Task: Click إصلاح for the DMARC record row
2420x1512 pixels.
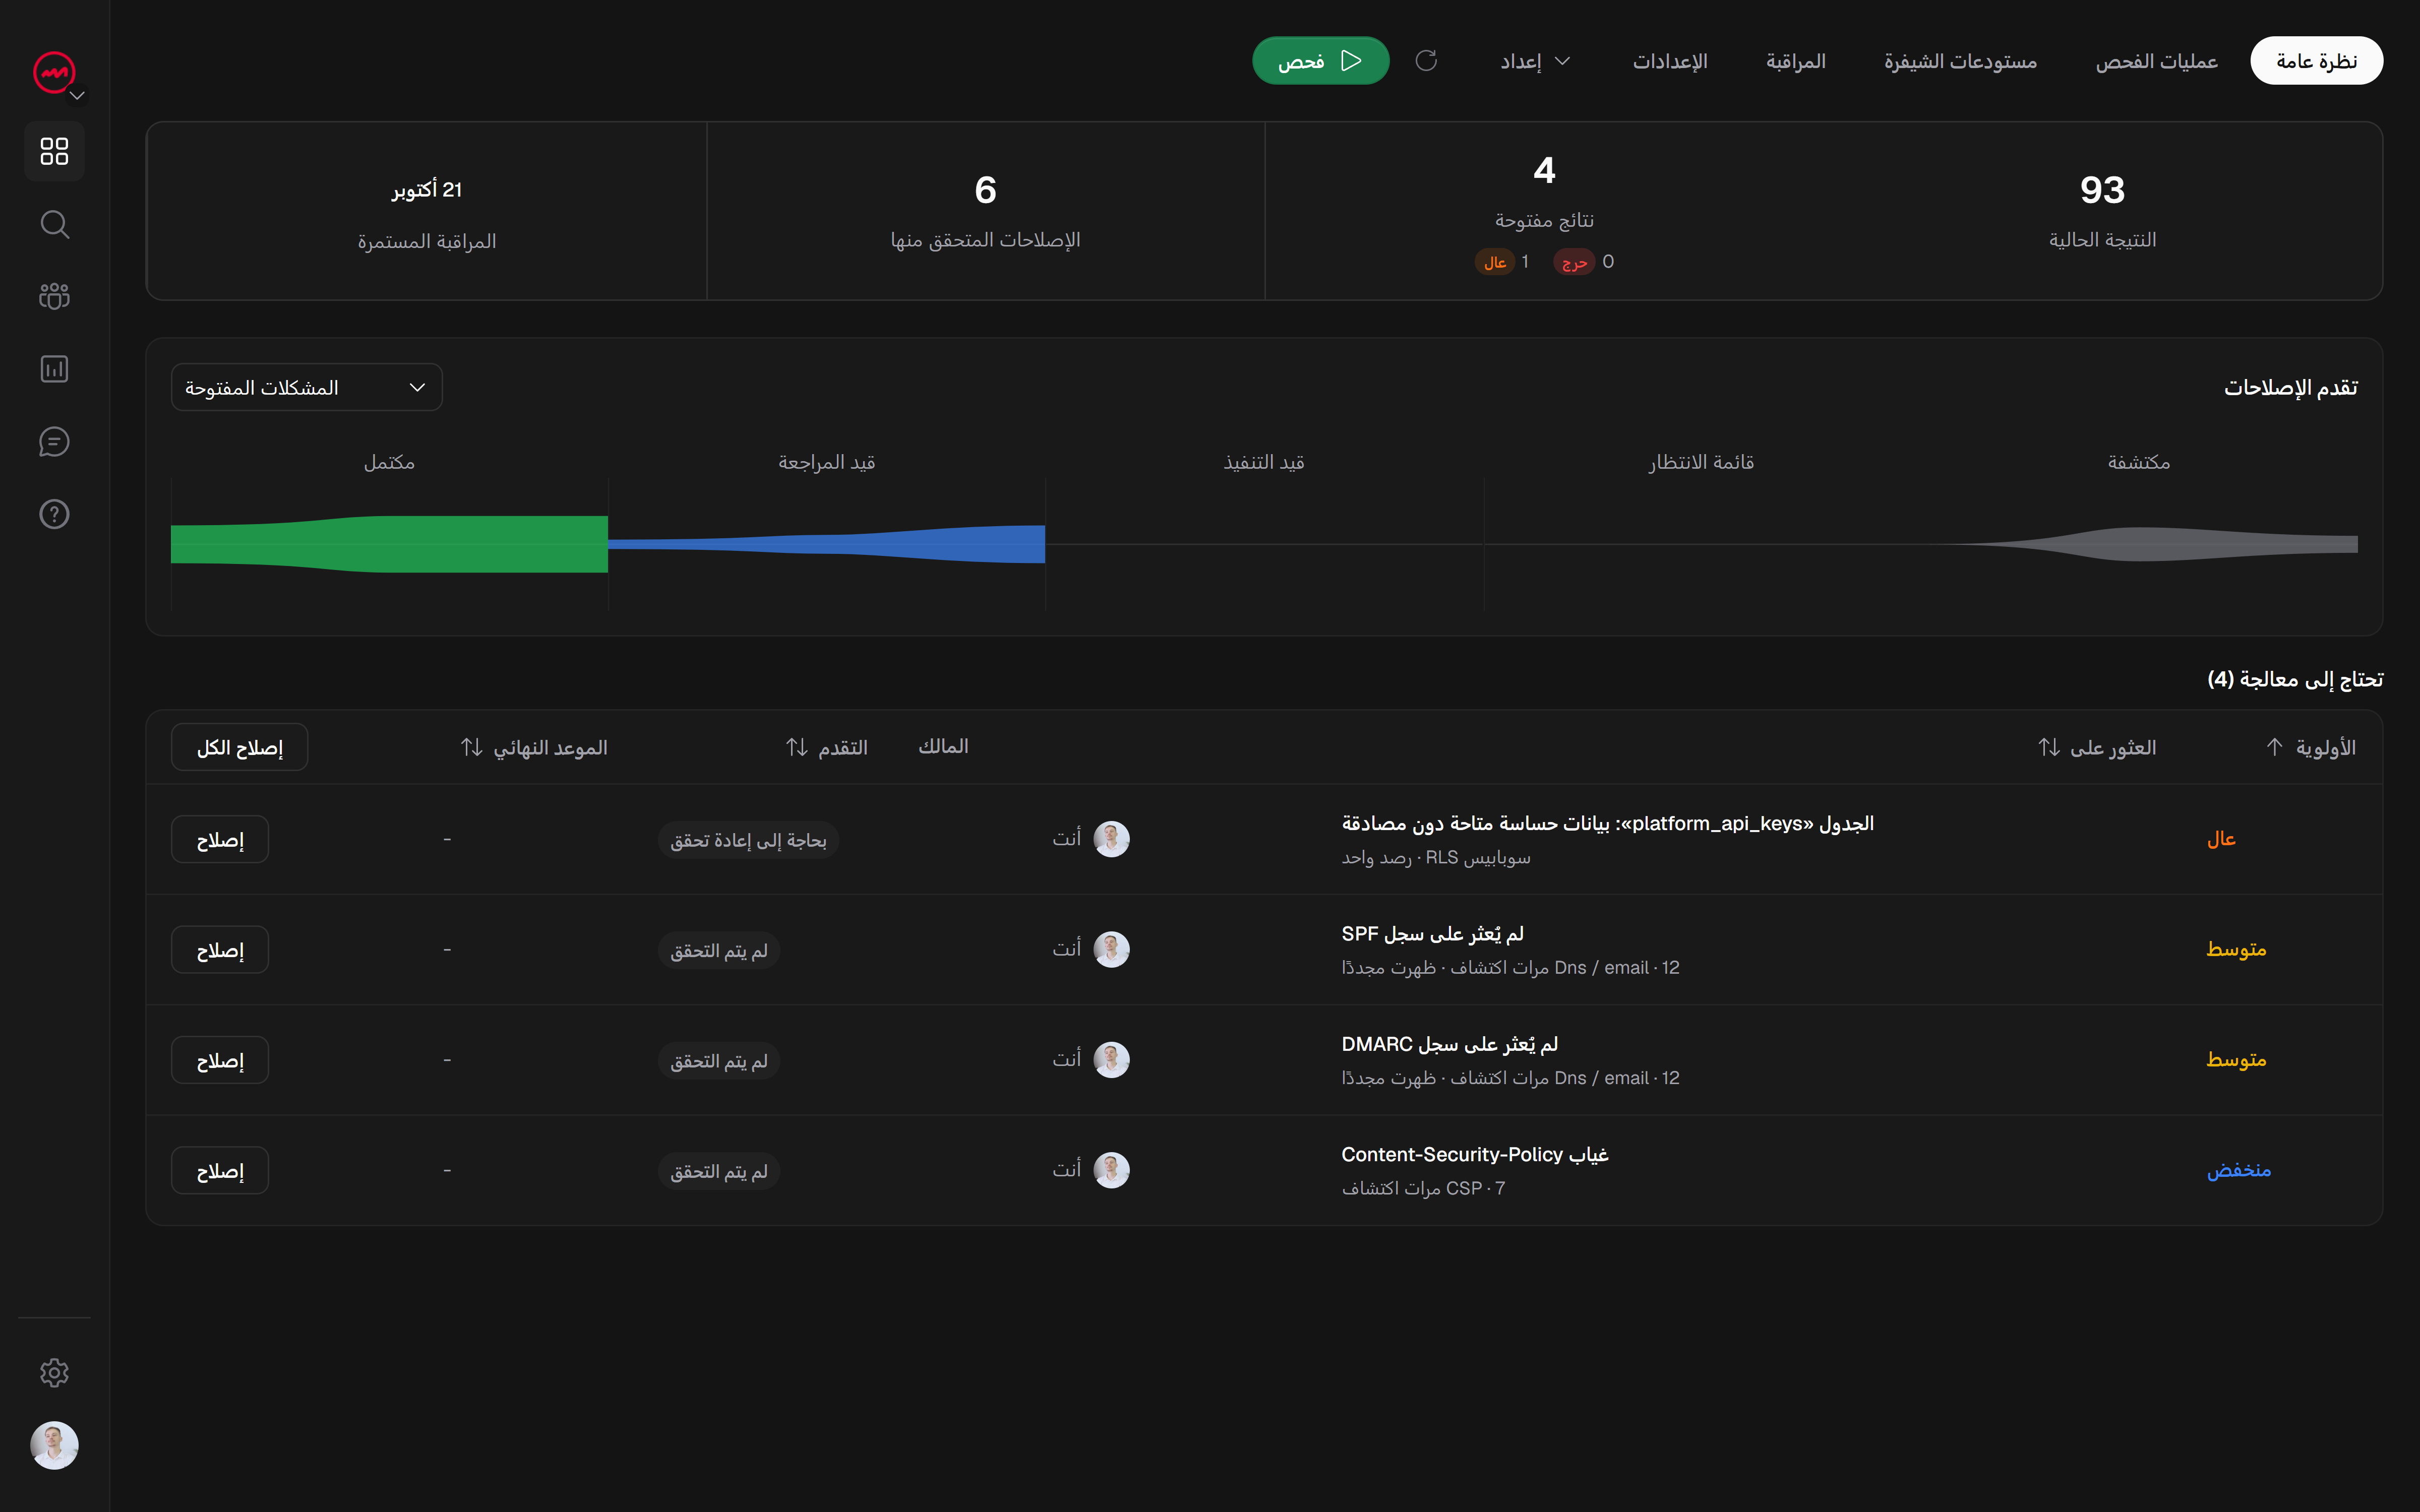Action: (220, 1060)
